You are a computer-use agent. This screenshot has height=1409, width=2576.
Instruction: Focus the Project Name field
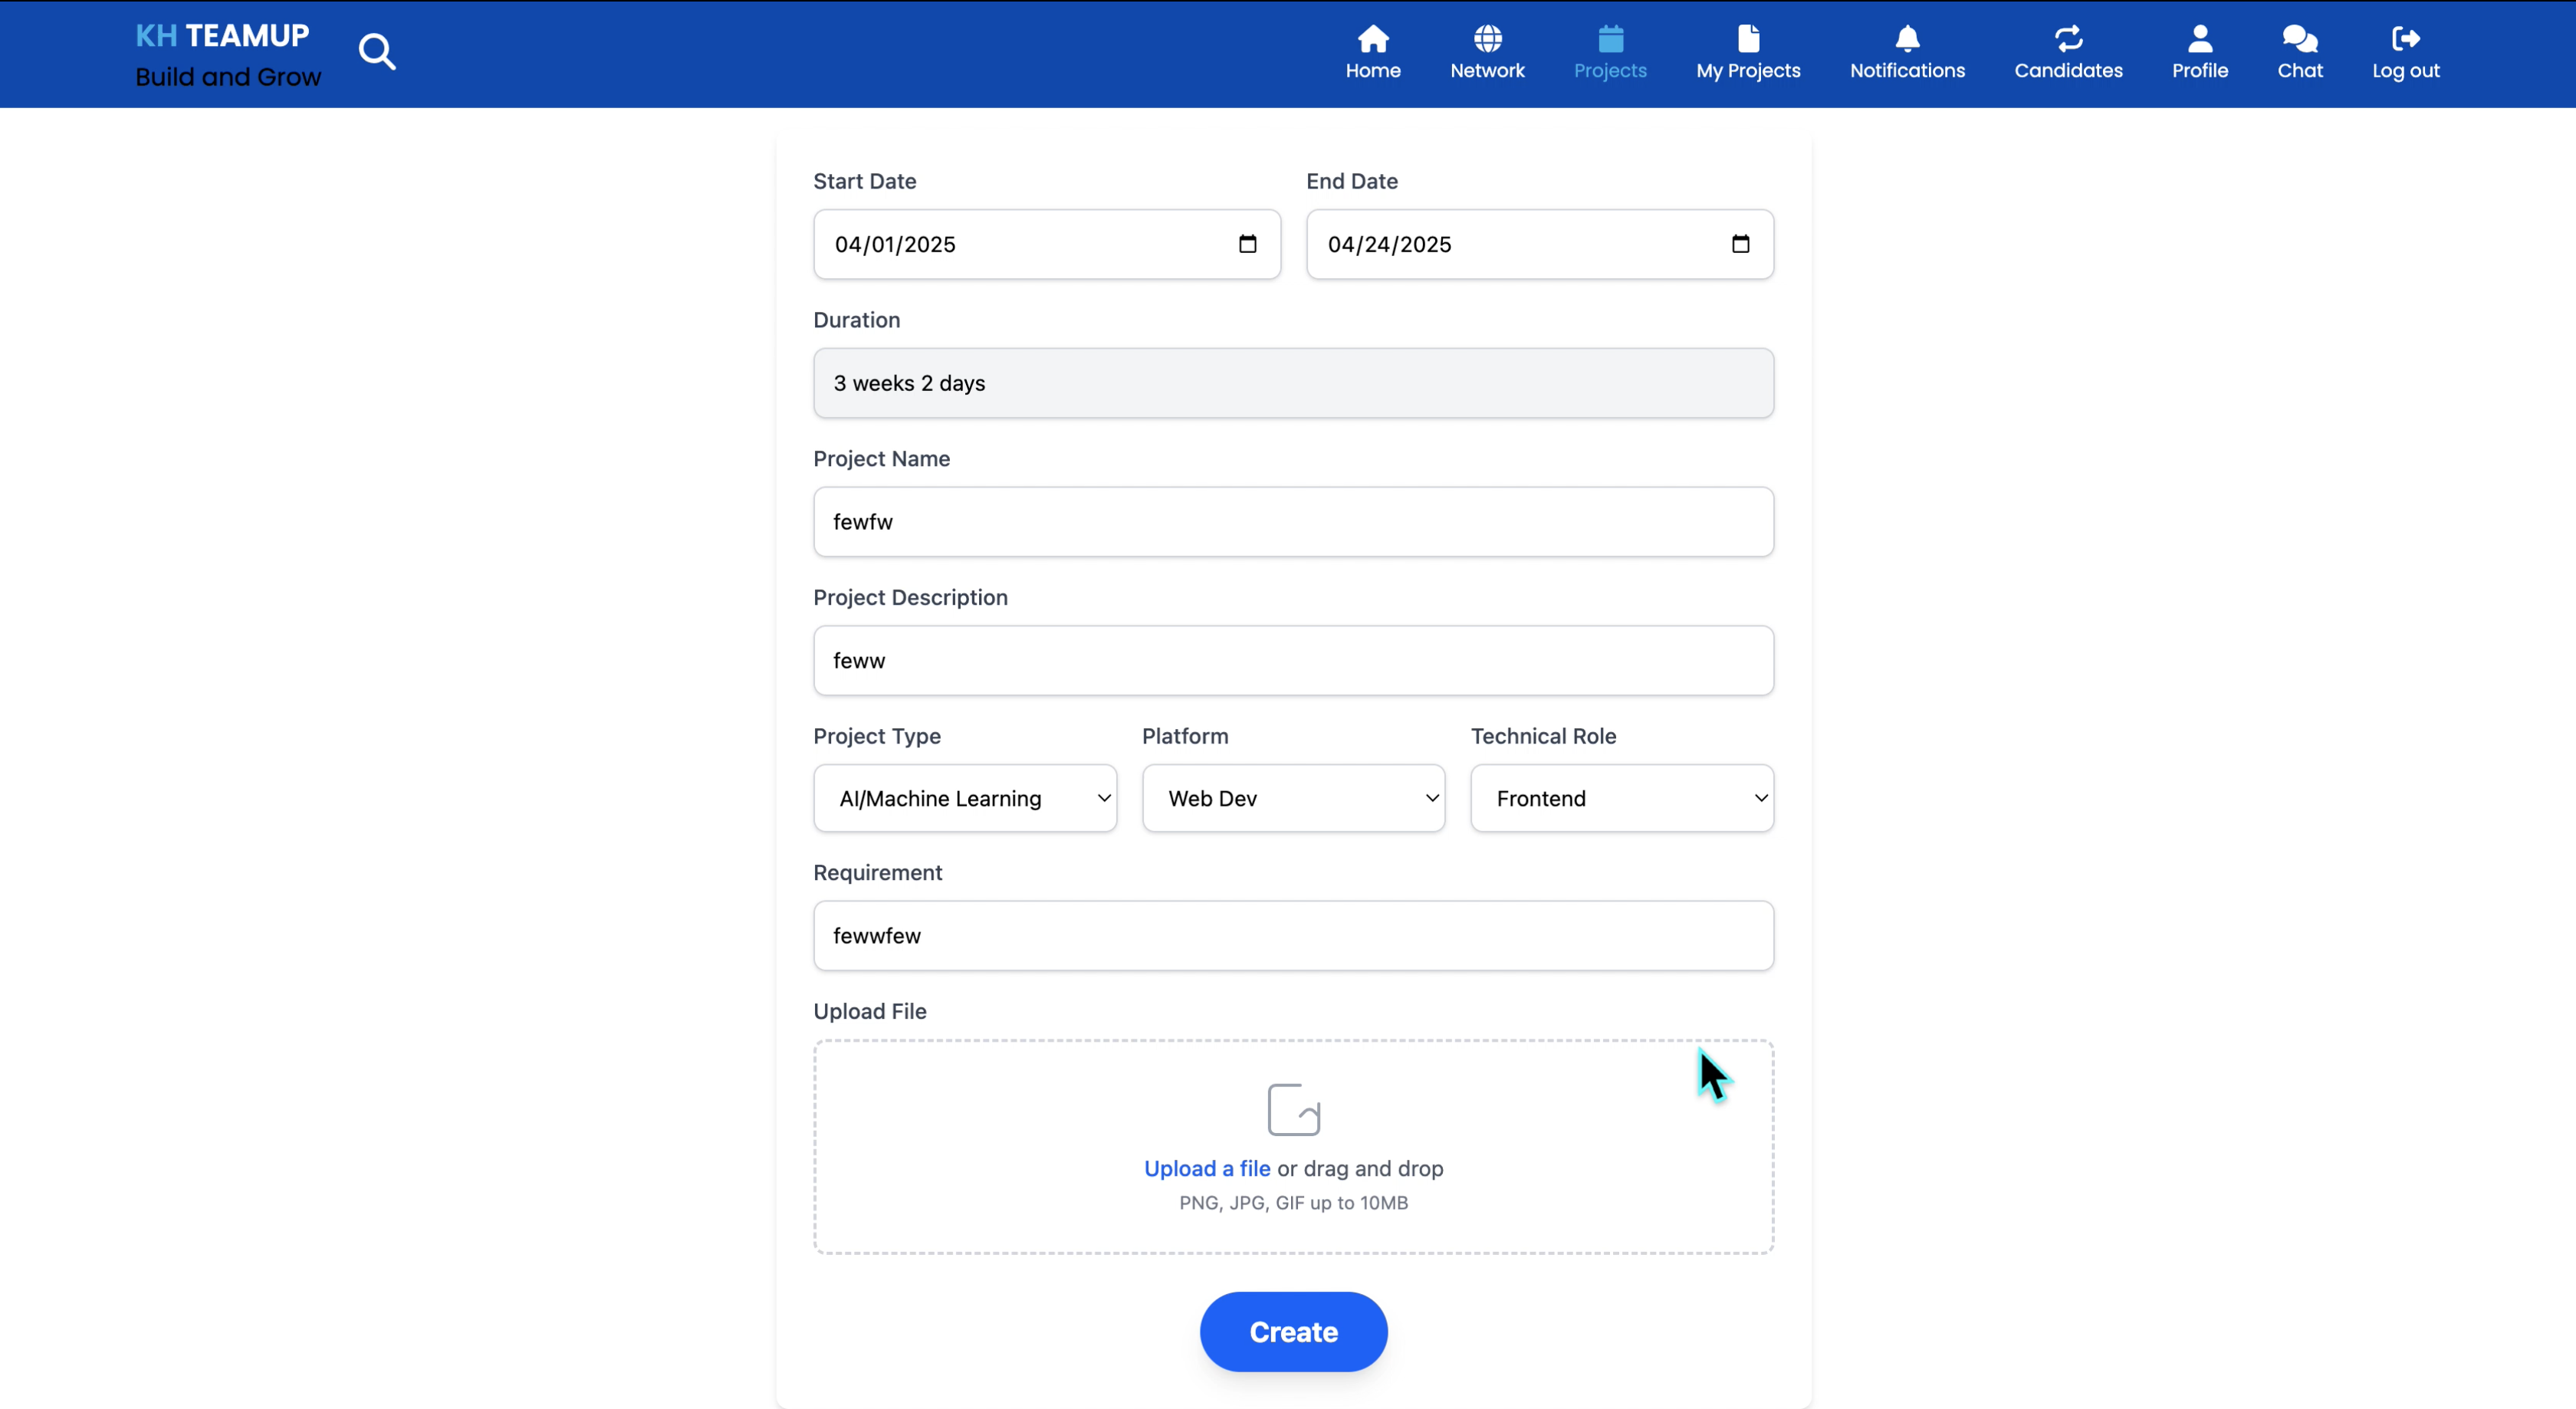click(x=1293, y=522)
